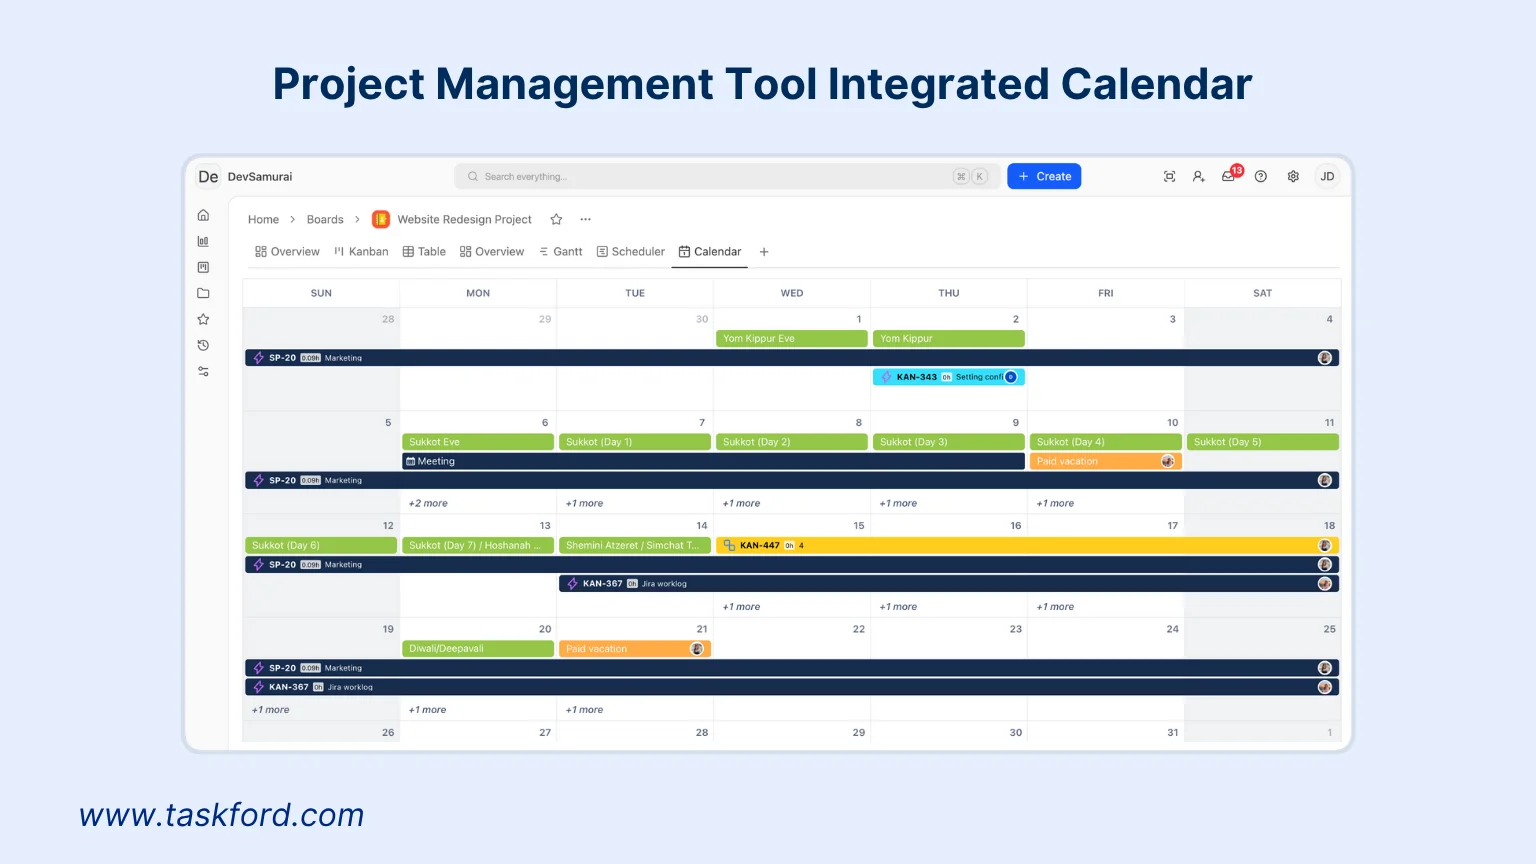This screenshot has width=1536, height=864.
Task: Star the Website Redesign Project
Action: pos(556,219)
